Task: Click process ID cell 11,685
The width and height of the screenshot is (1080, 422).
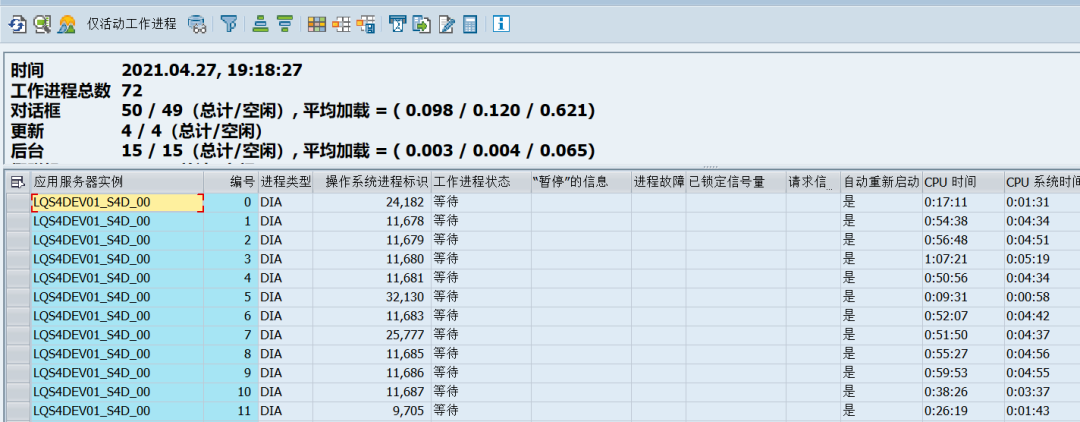Action: pyautogui.click(x=372, y=354)
